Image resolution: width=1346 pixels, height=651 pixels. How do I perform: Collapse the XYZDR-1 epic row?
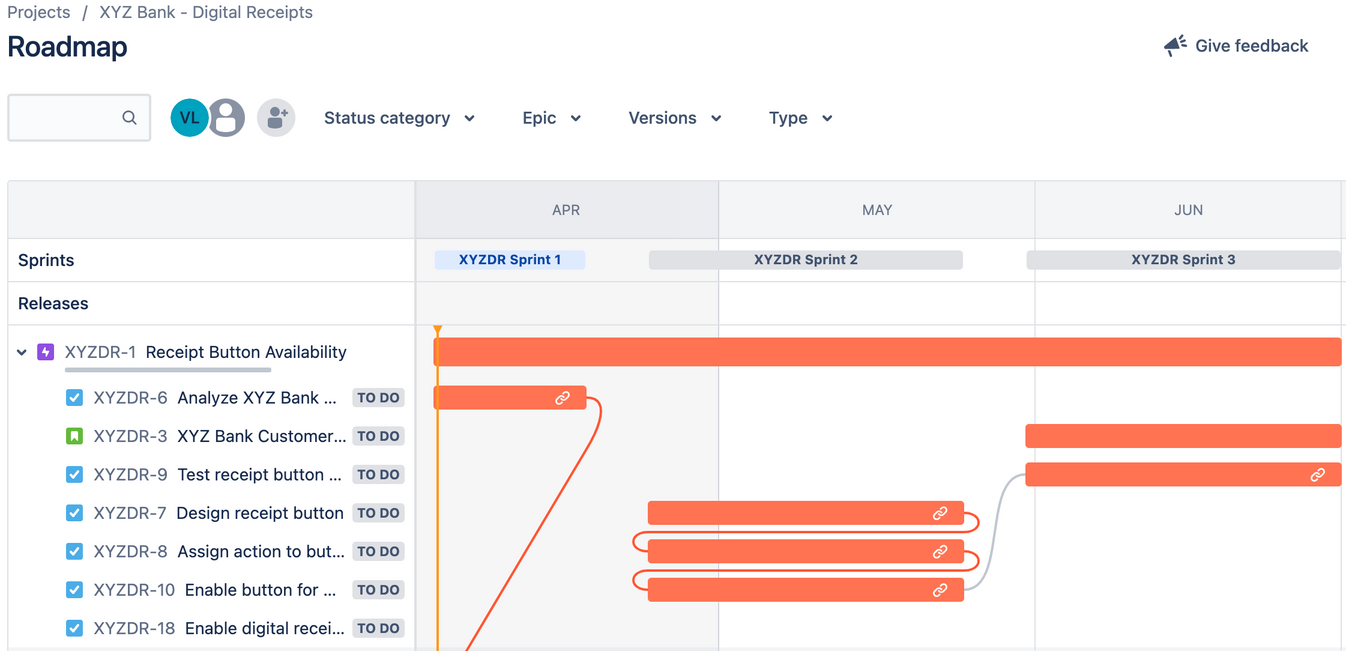point(22,352)
